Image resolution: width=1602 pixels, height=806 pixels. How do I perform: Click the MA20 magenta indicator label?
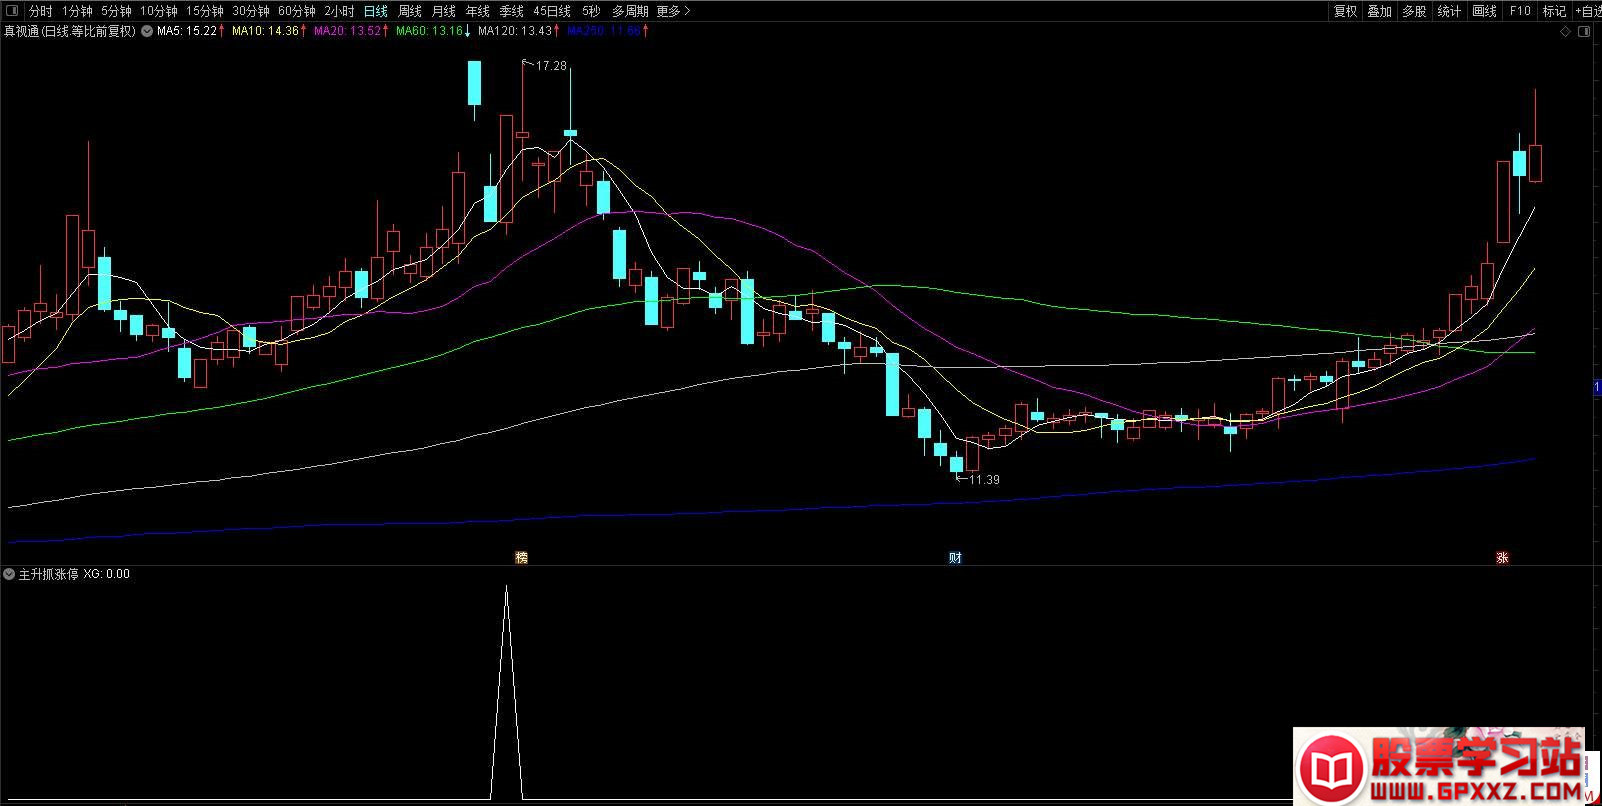[347, 31]
